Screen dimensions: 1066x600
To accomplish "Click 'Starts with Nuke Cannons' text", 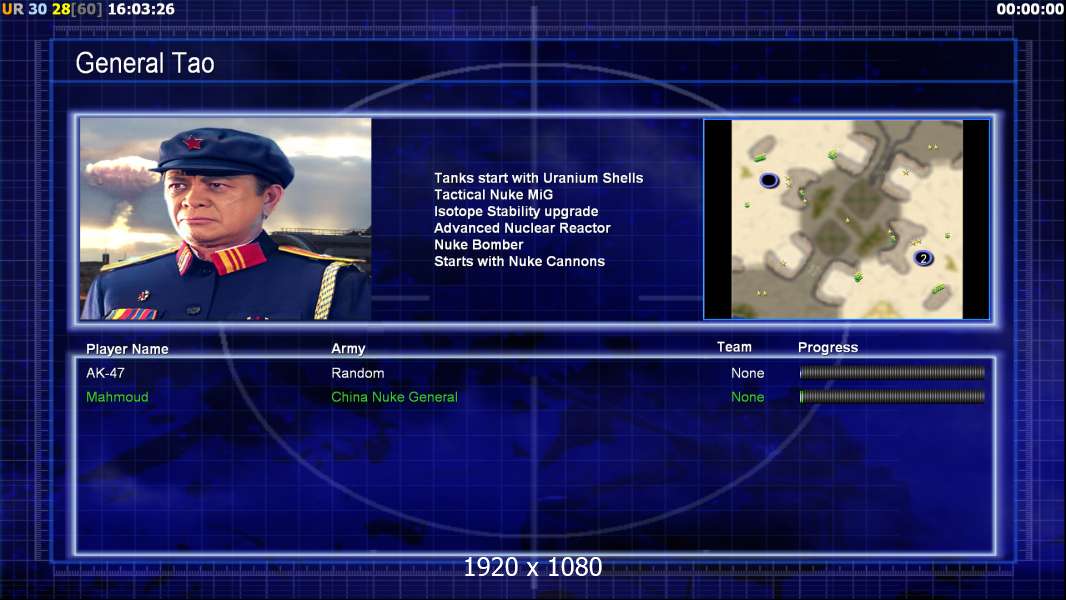I will tap(519, 262).
